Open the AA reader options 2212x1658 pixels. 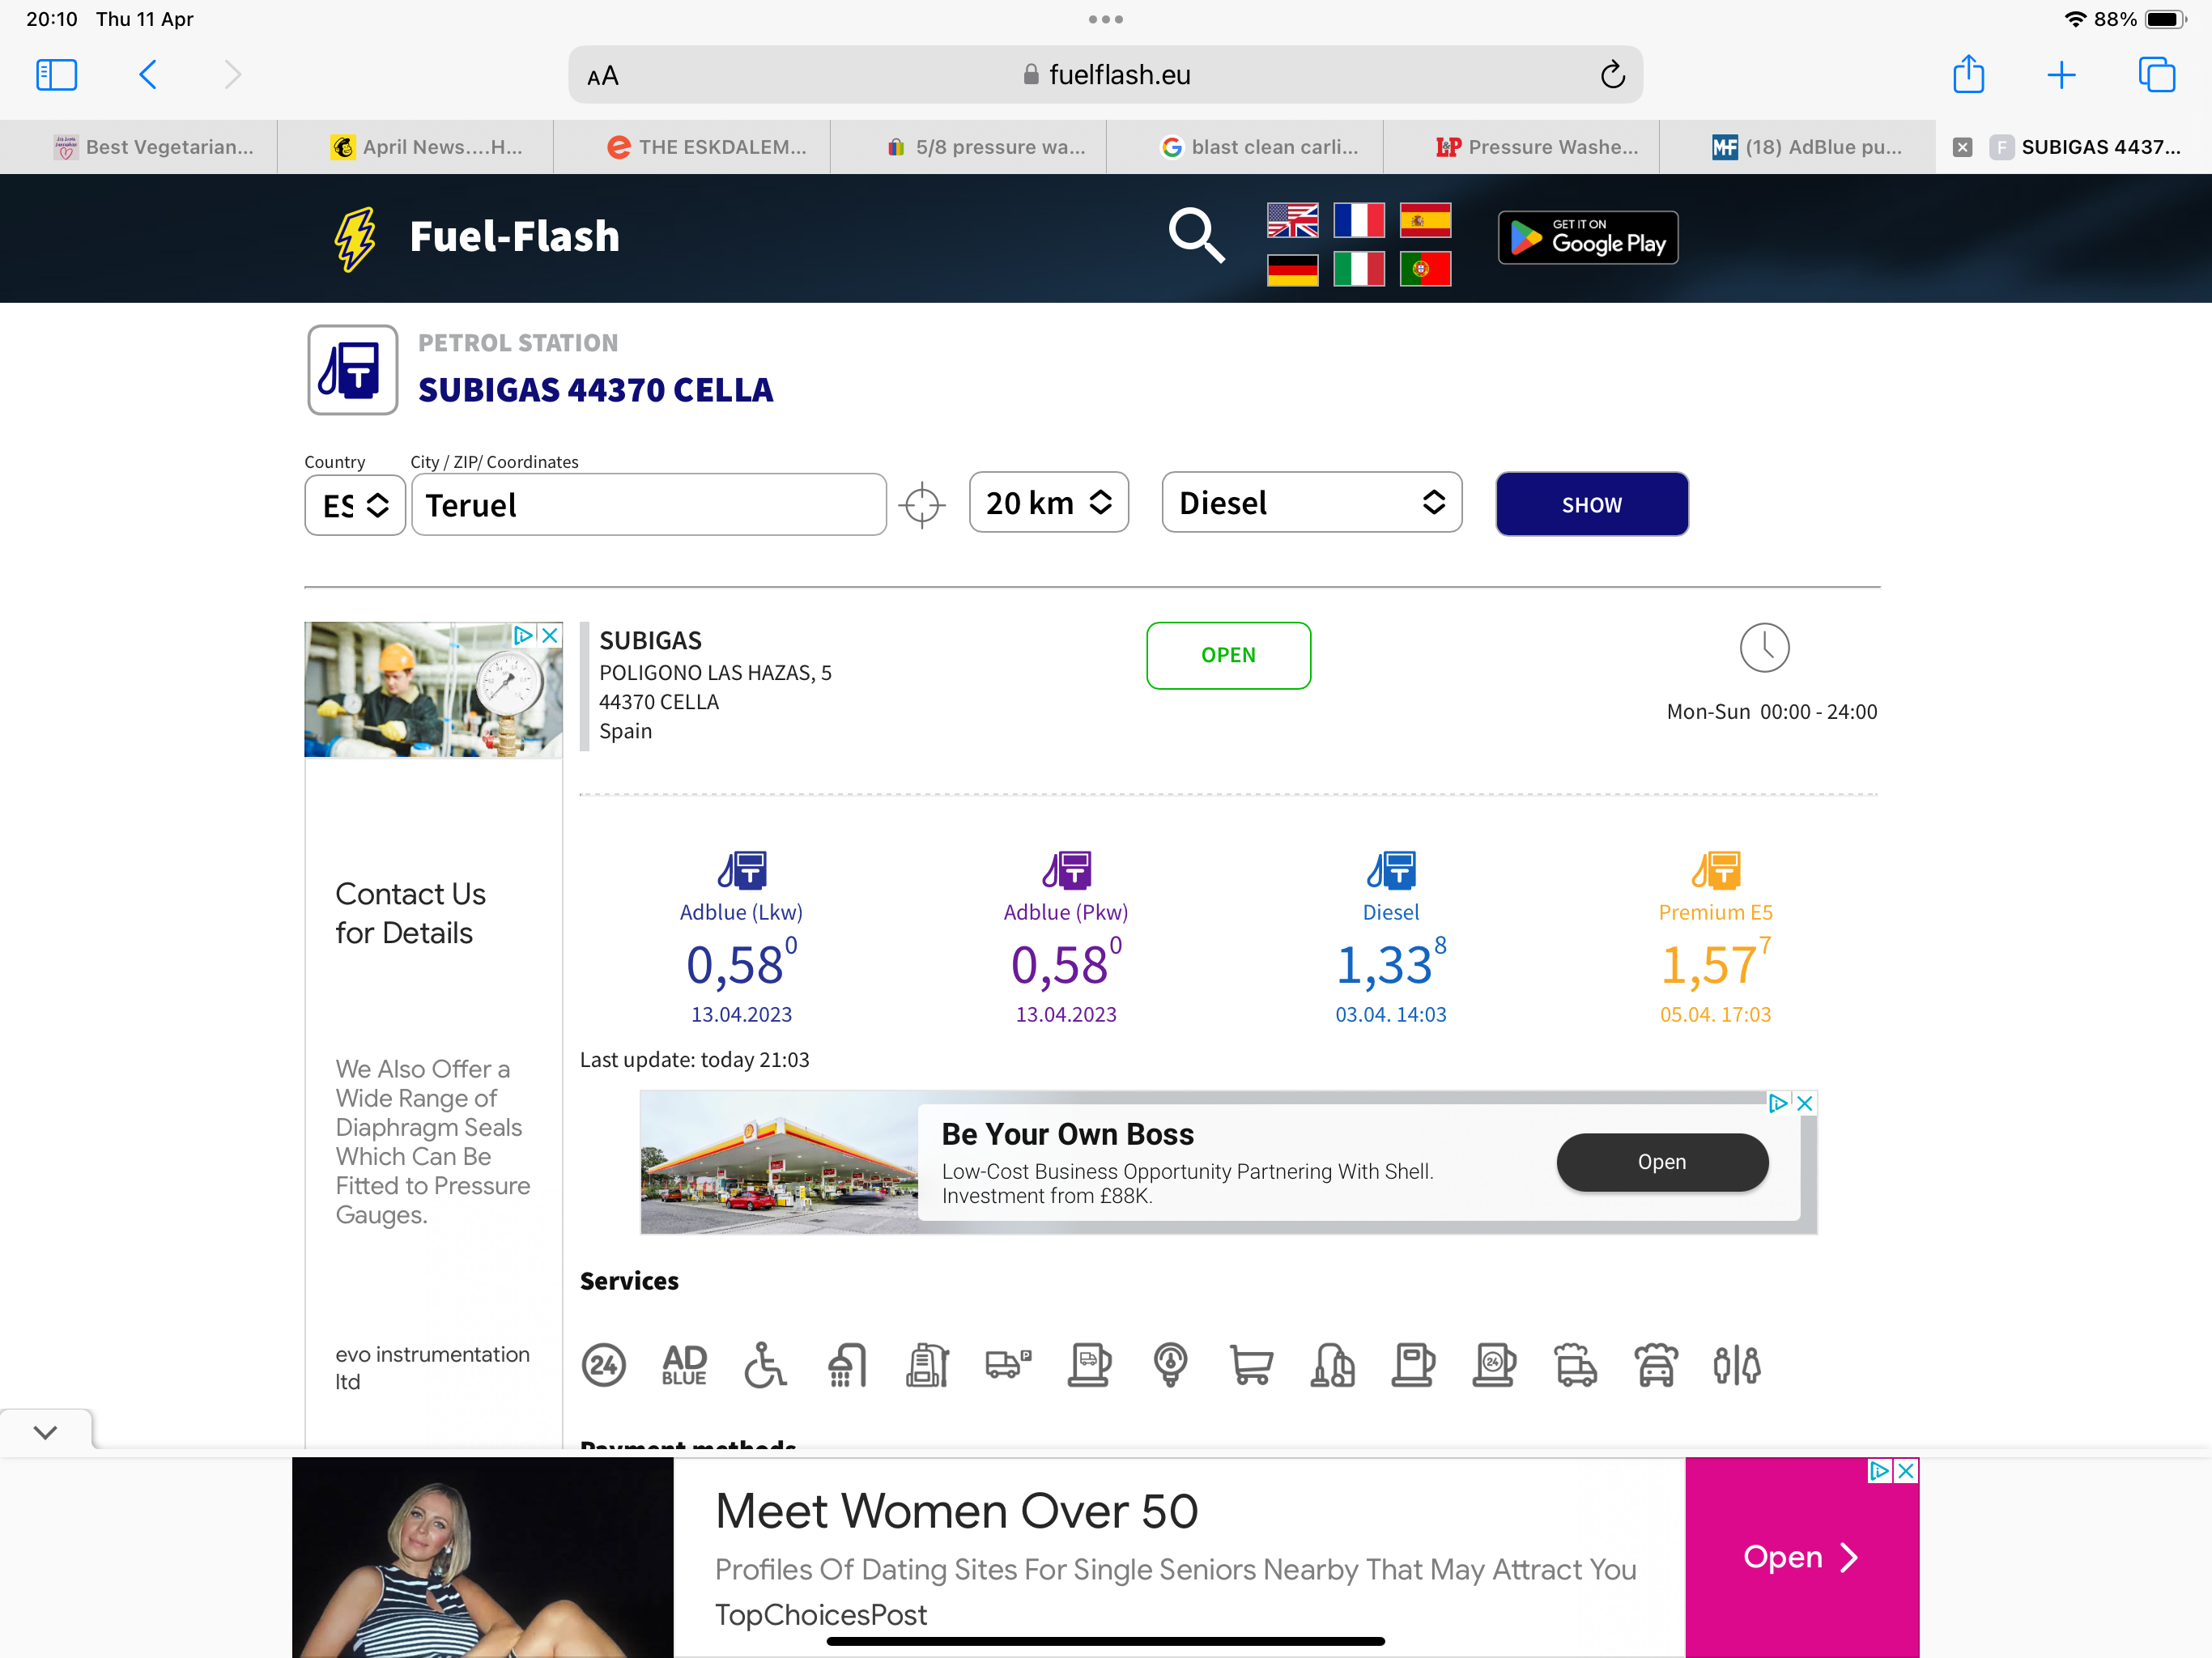pos(603,76)
